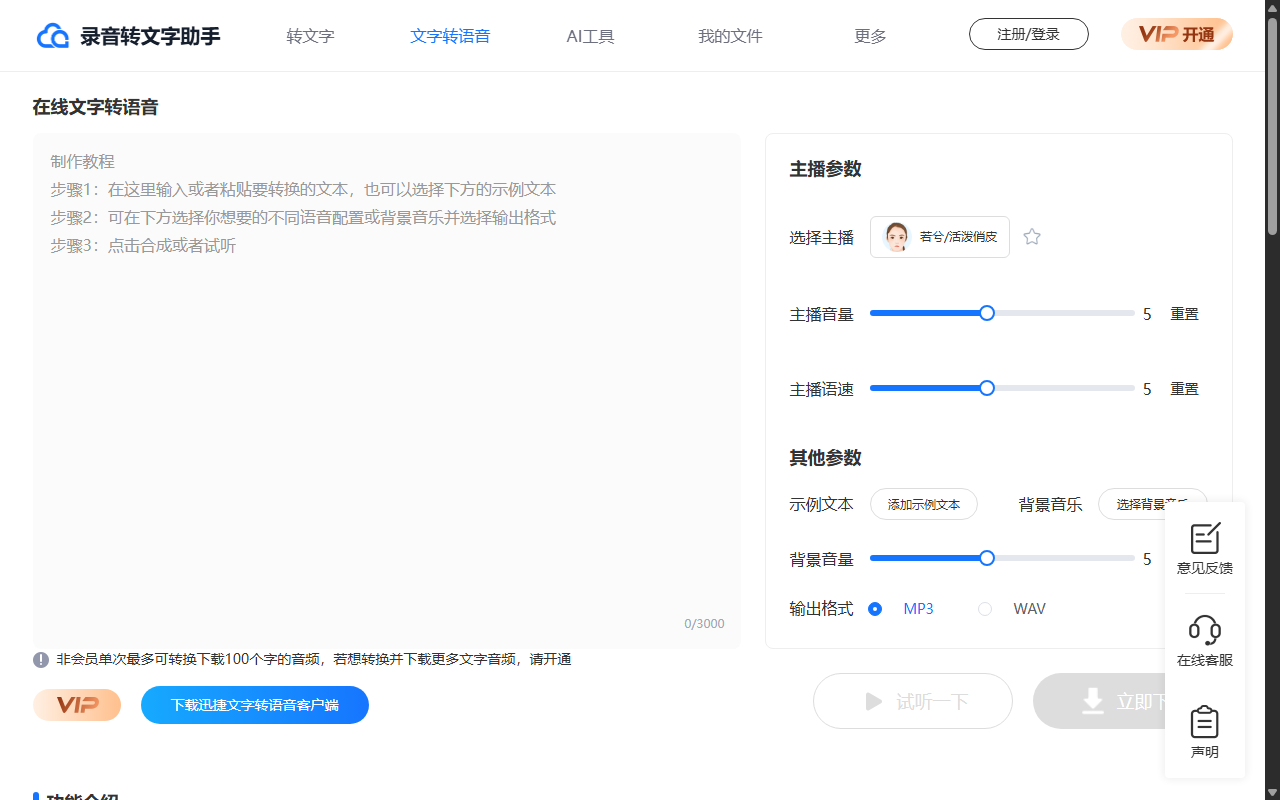Open the AI工具 menu
Screen dimensions: 1280x800
(x=590, y=36)
